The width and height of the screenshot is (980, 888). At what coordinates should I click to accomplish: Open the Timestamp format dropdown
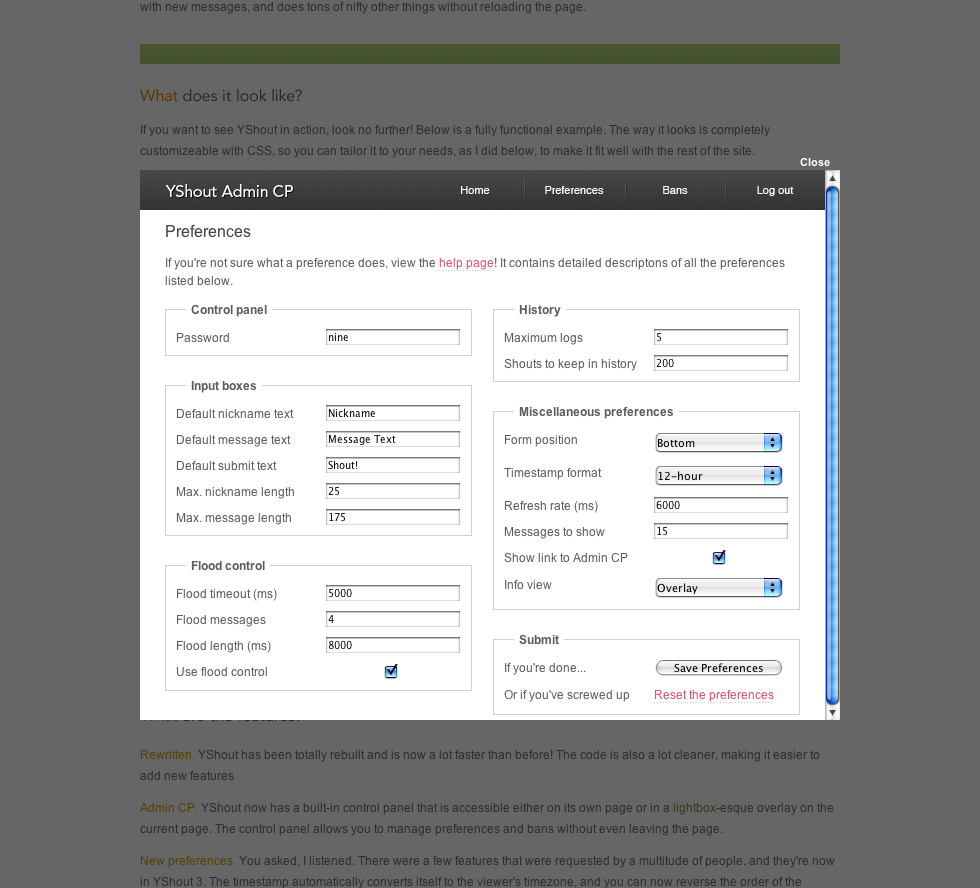click(719, 476)
